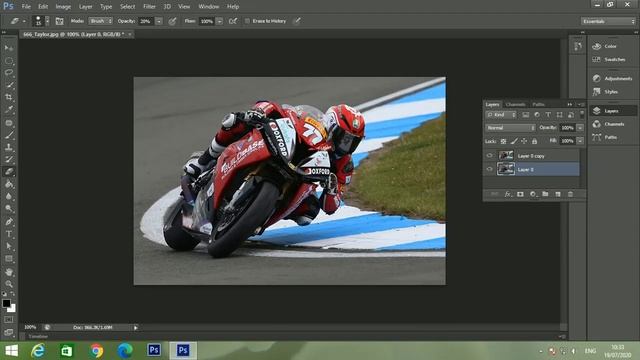Select the Dodge tool
The width and height of the screenshot is (640, 360).
(x=9, y=209)
